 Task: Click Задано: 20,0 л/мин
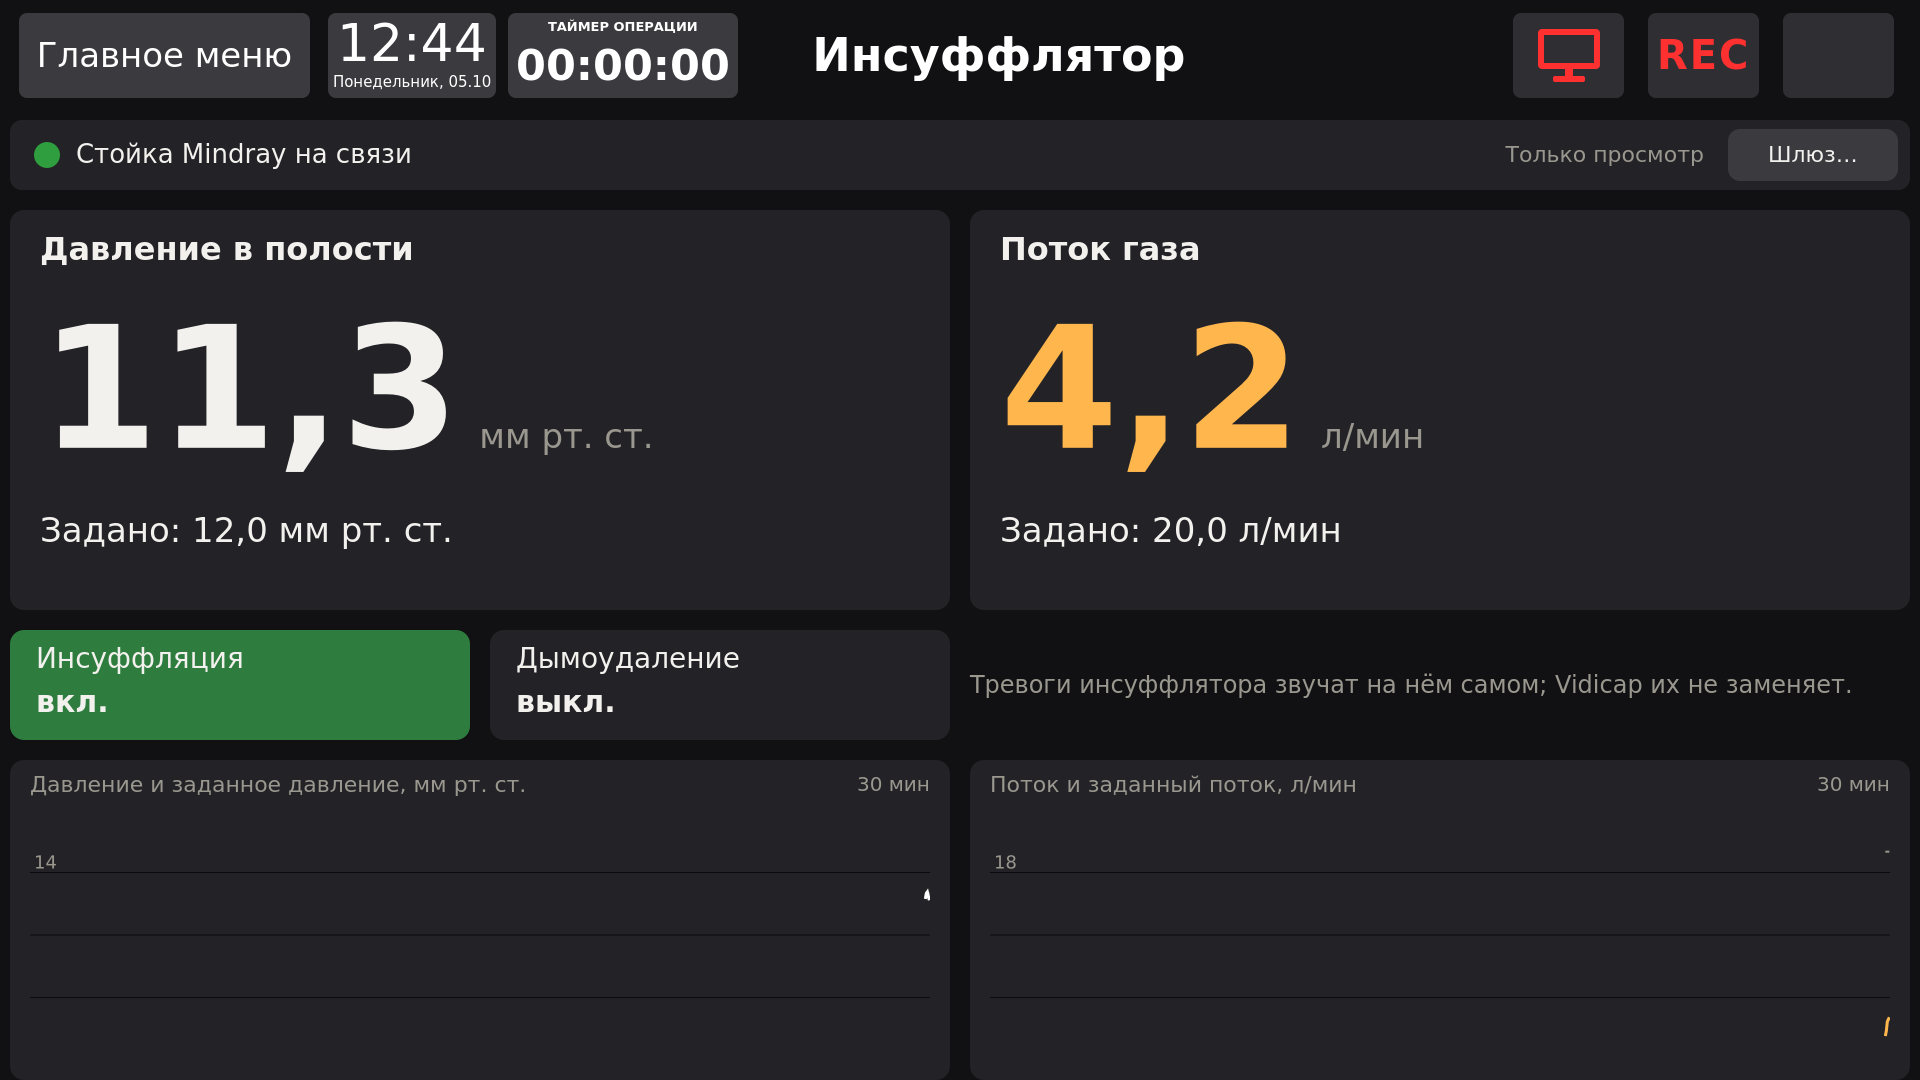pyautogui.click(x=1170, y=530)
